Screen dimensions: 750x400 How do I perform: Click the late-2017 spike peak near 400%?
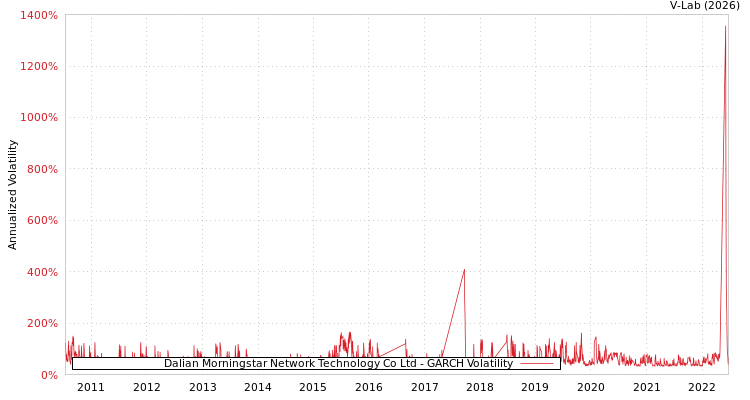pyautogui.click(x=464, y=270)
